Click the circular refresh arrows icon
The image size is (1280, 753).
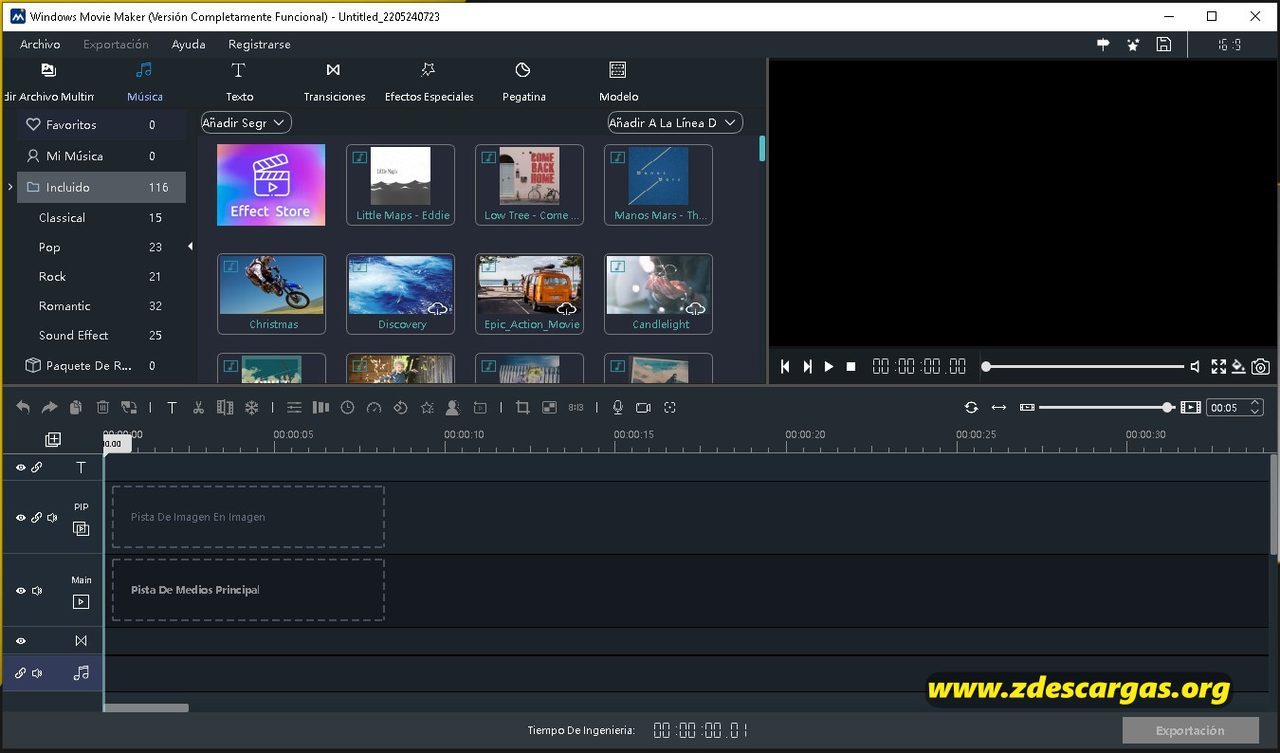[971, 407]
